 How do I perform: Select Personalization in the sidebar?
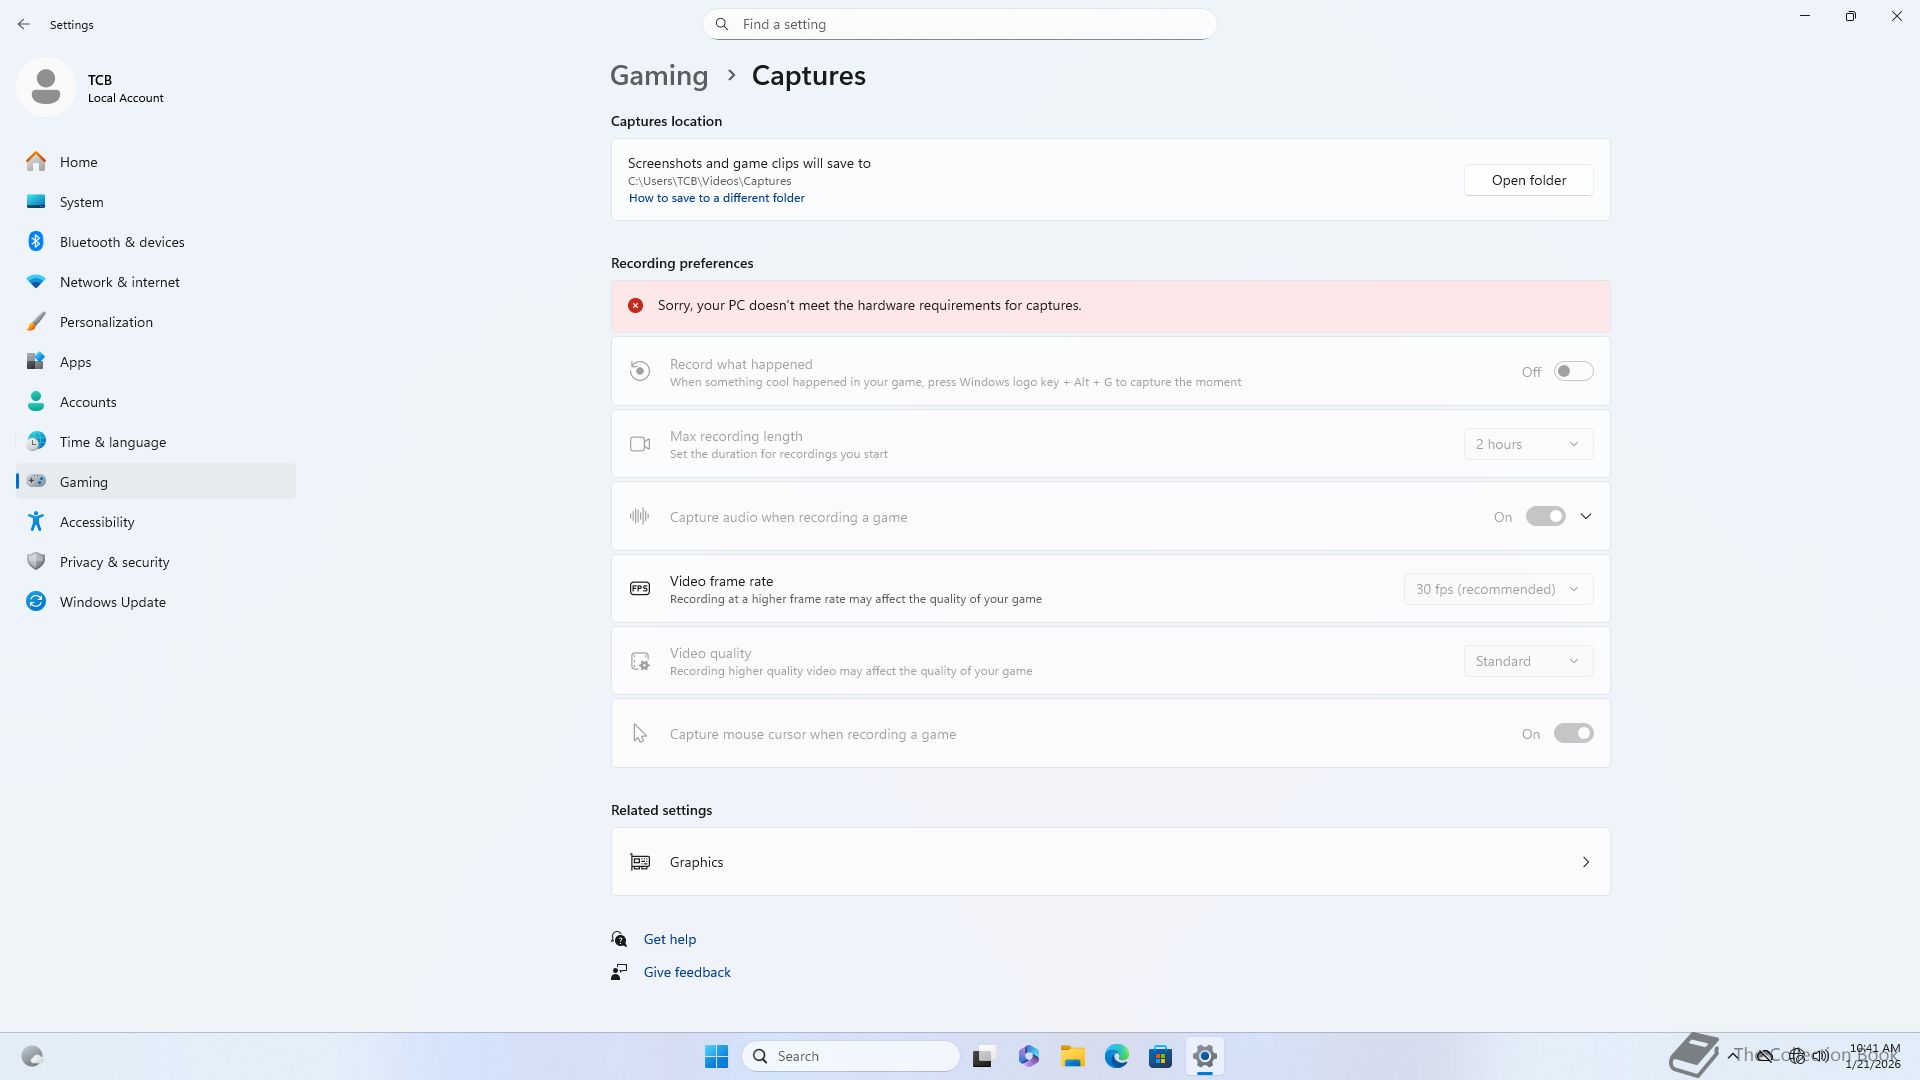[106, 322]
